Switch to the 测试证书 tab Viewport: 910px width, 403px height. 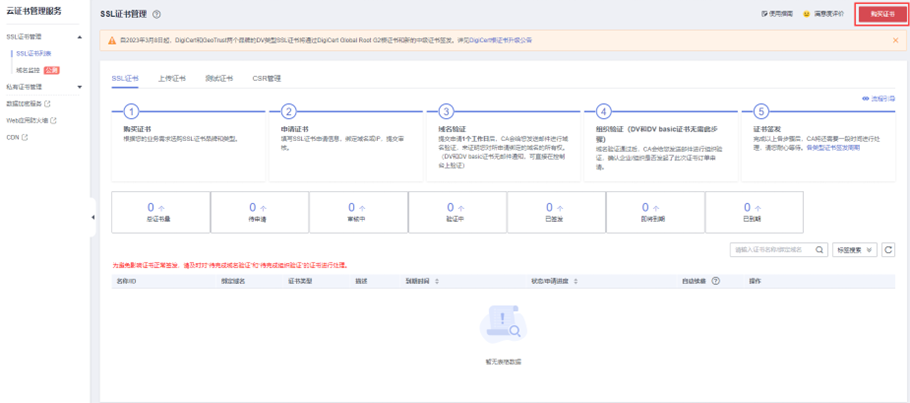[x=219, y=78]
